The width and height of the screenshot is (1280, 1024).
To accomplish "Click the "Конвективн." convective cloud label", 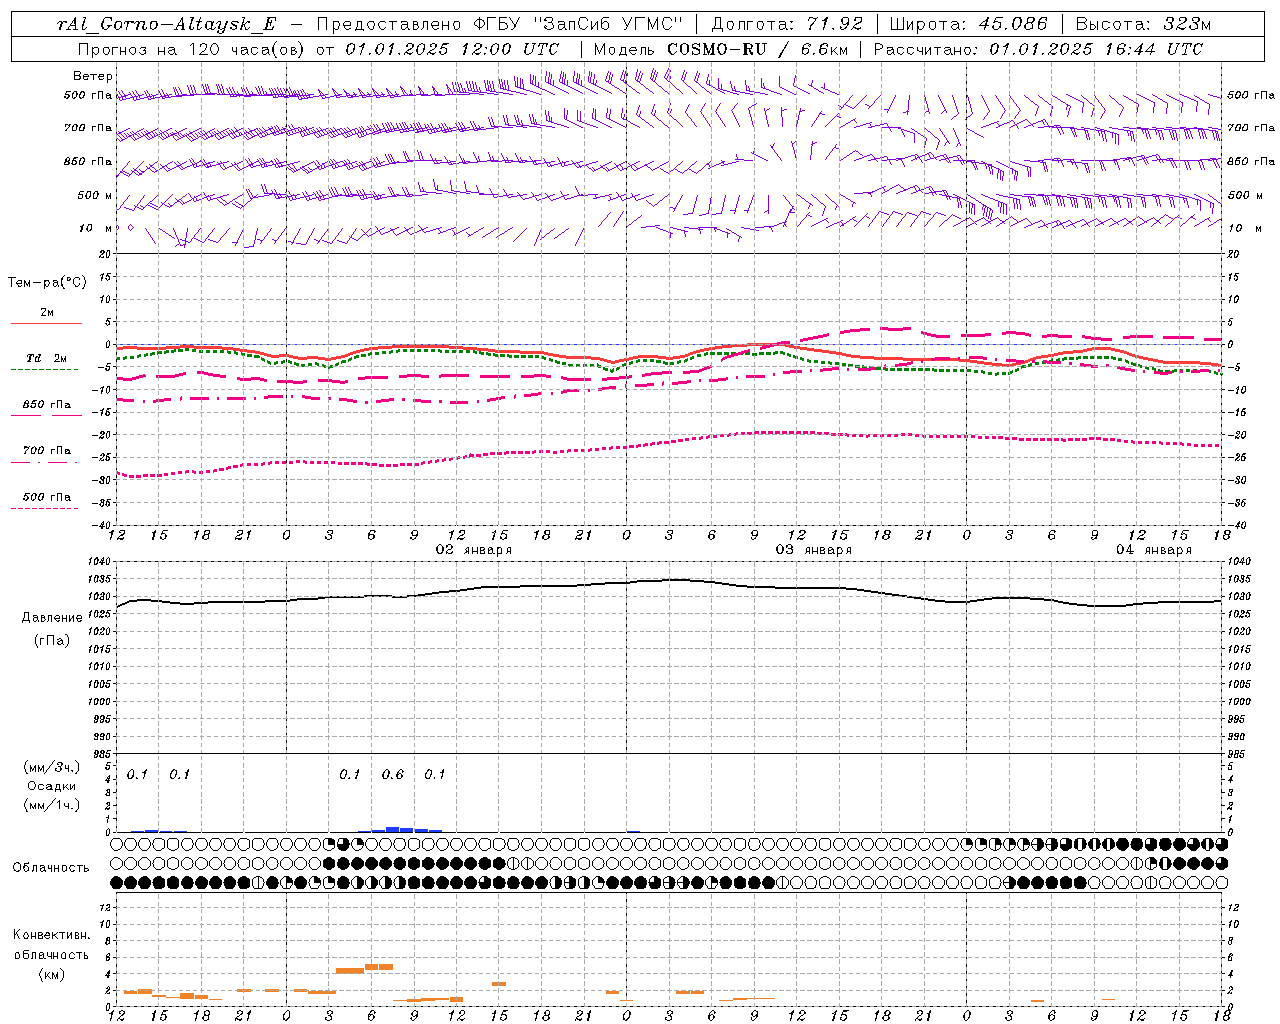I will (x=52, y=935).
